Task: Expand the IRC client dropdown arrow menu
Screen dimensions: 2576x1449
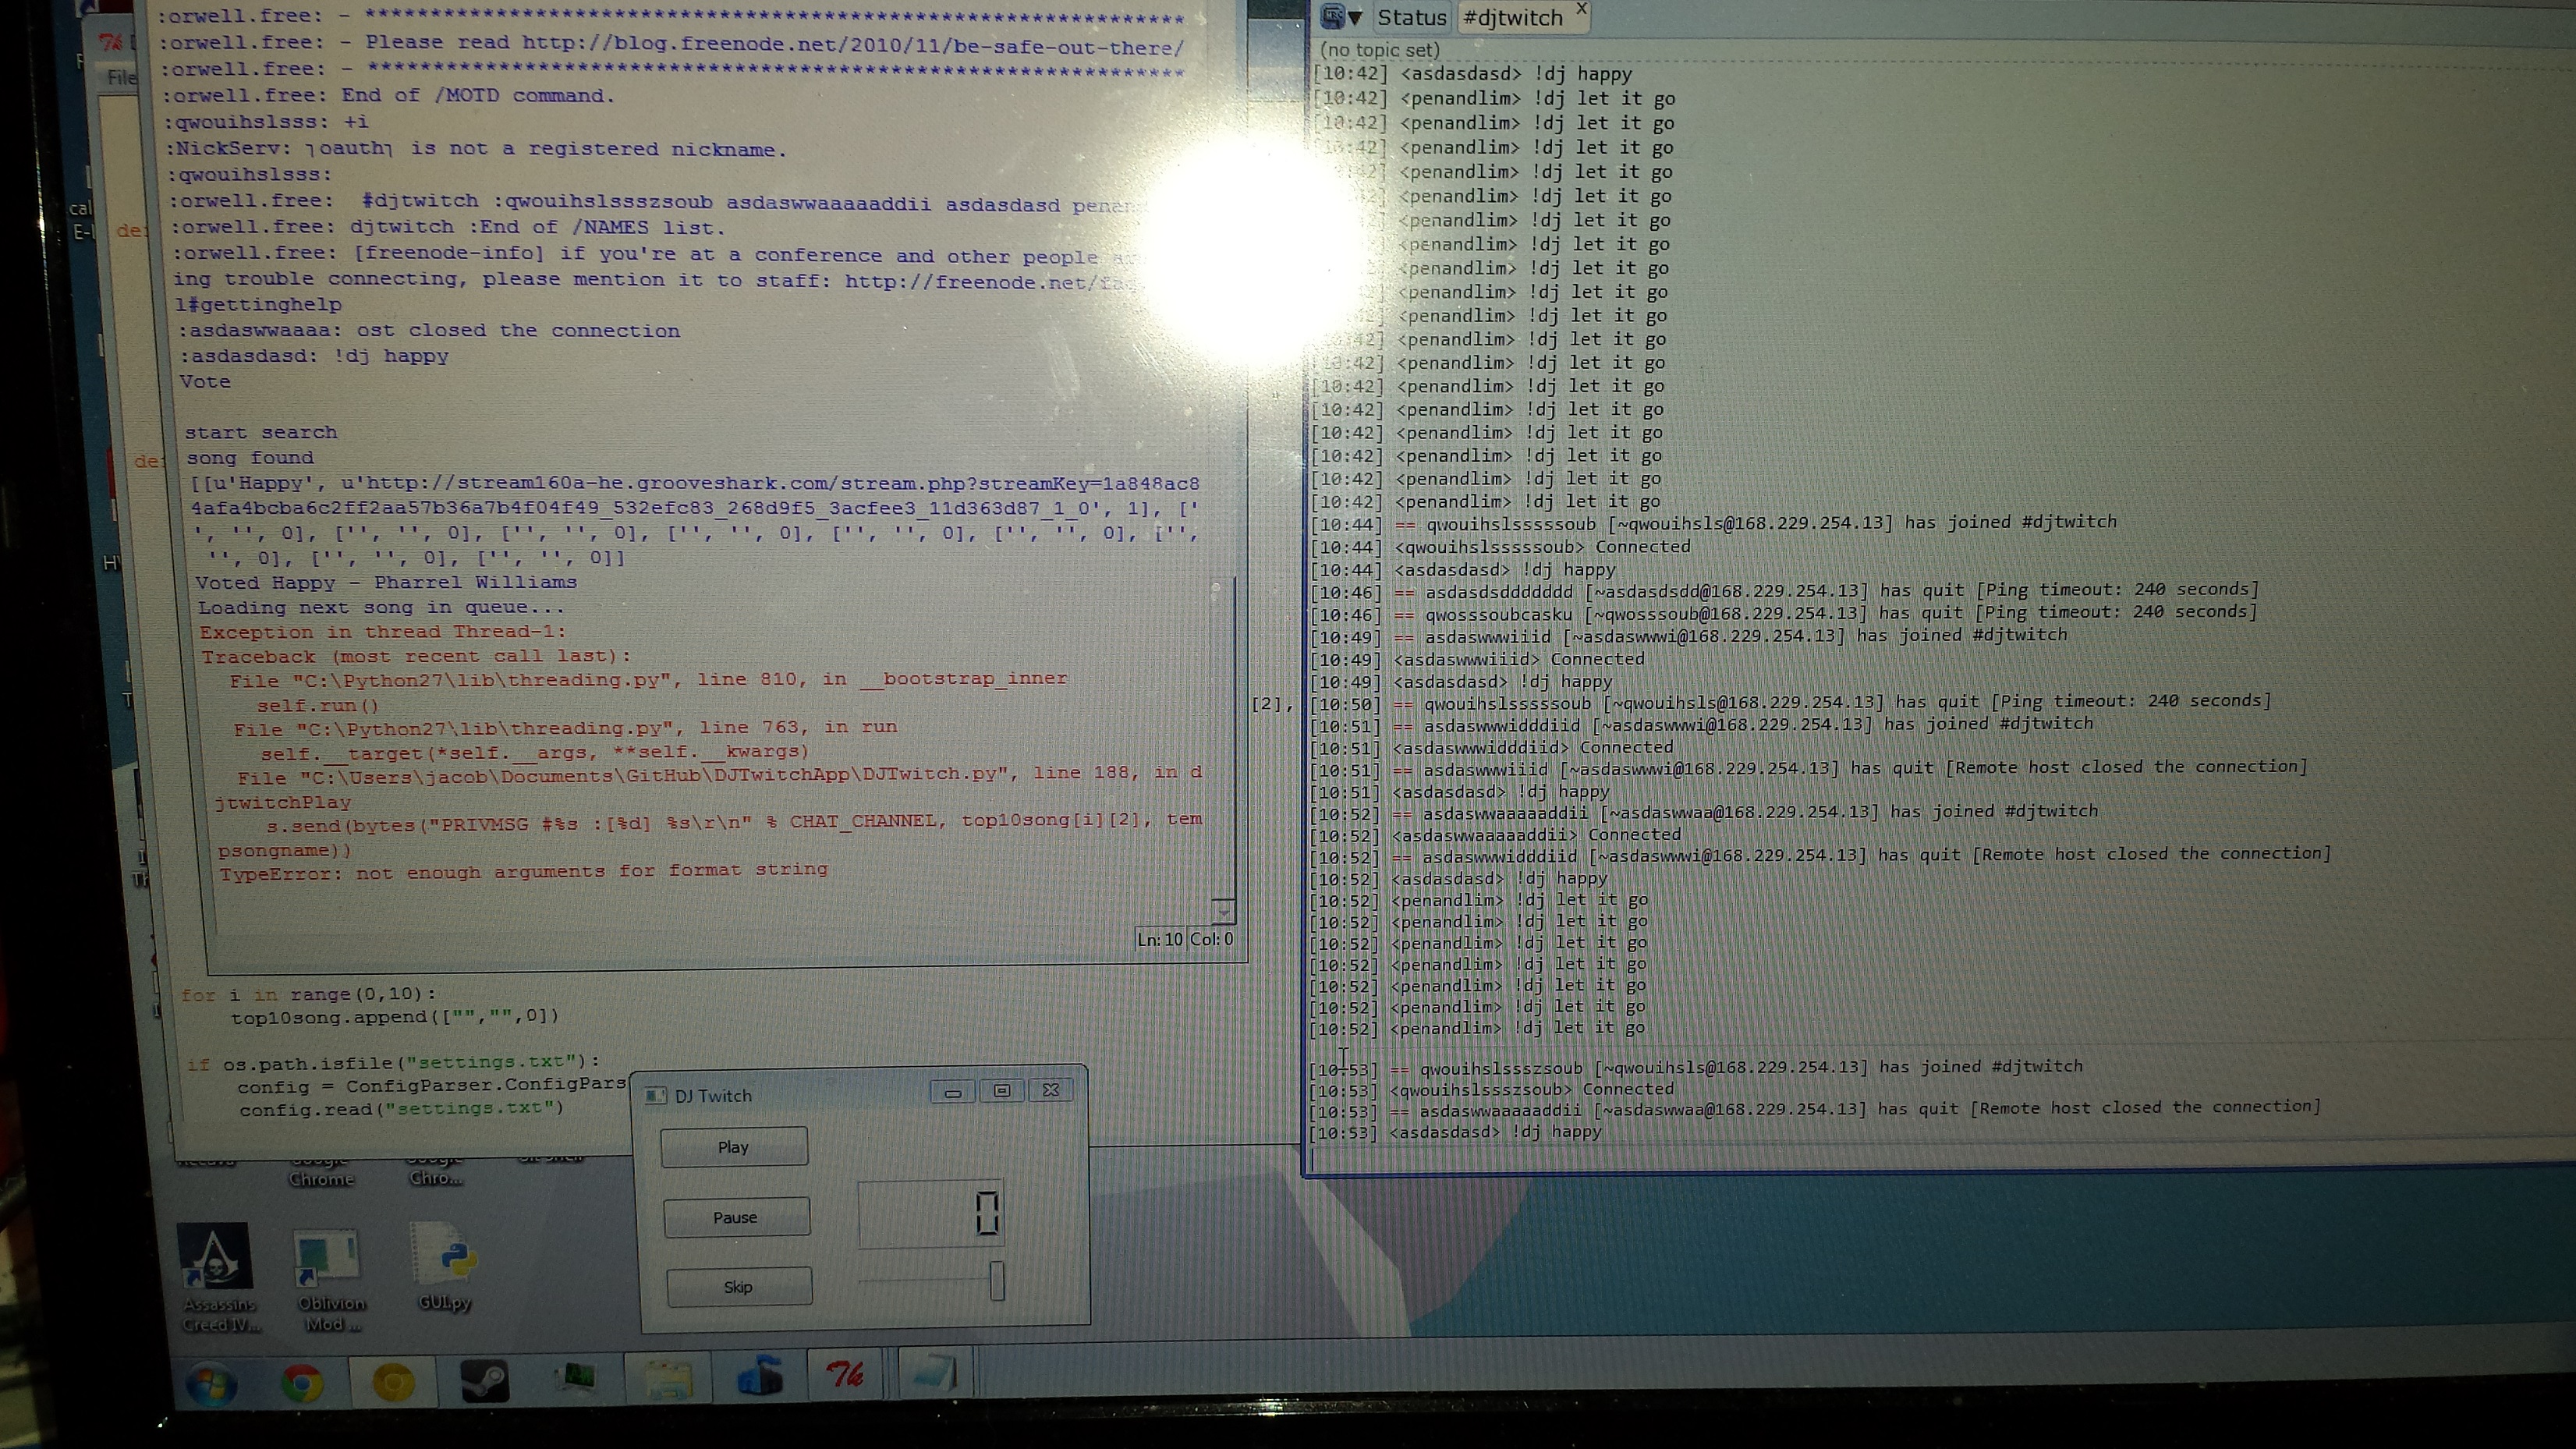Action: click(1355, 17)
